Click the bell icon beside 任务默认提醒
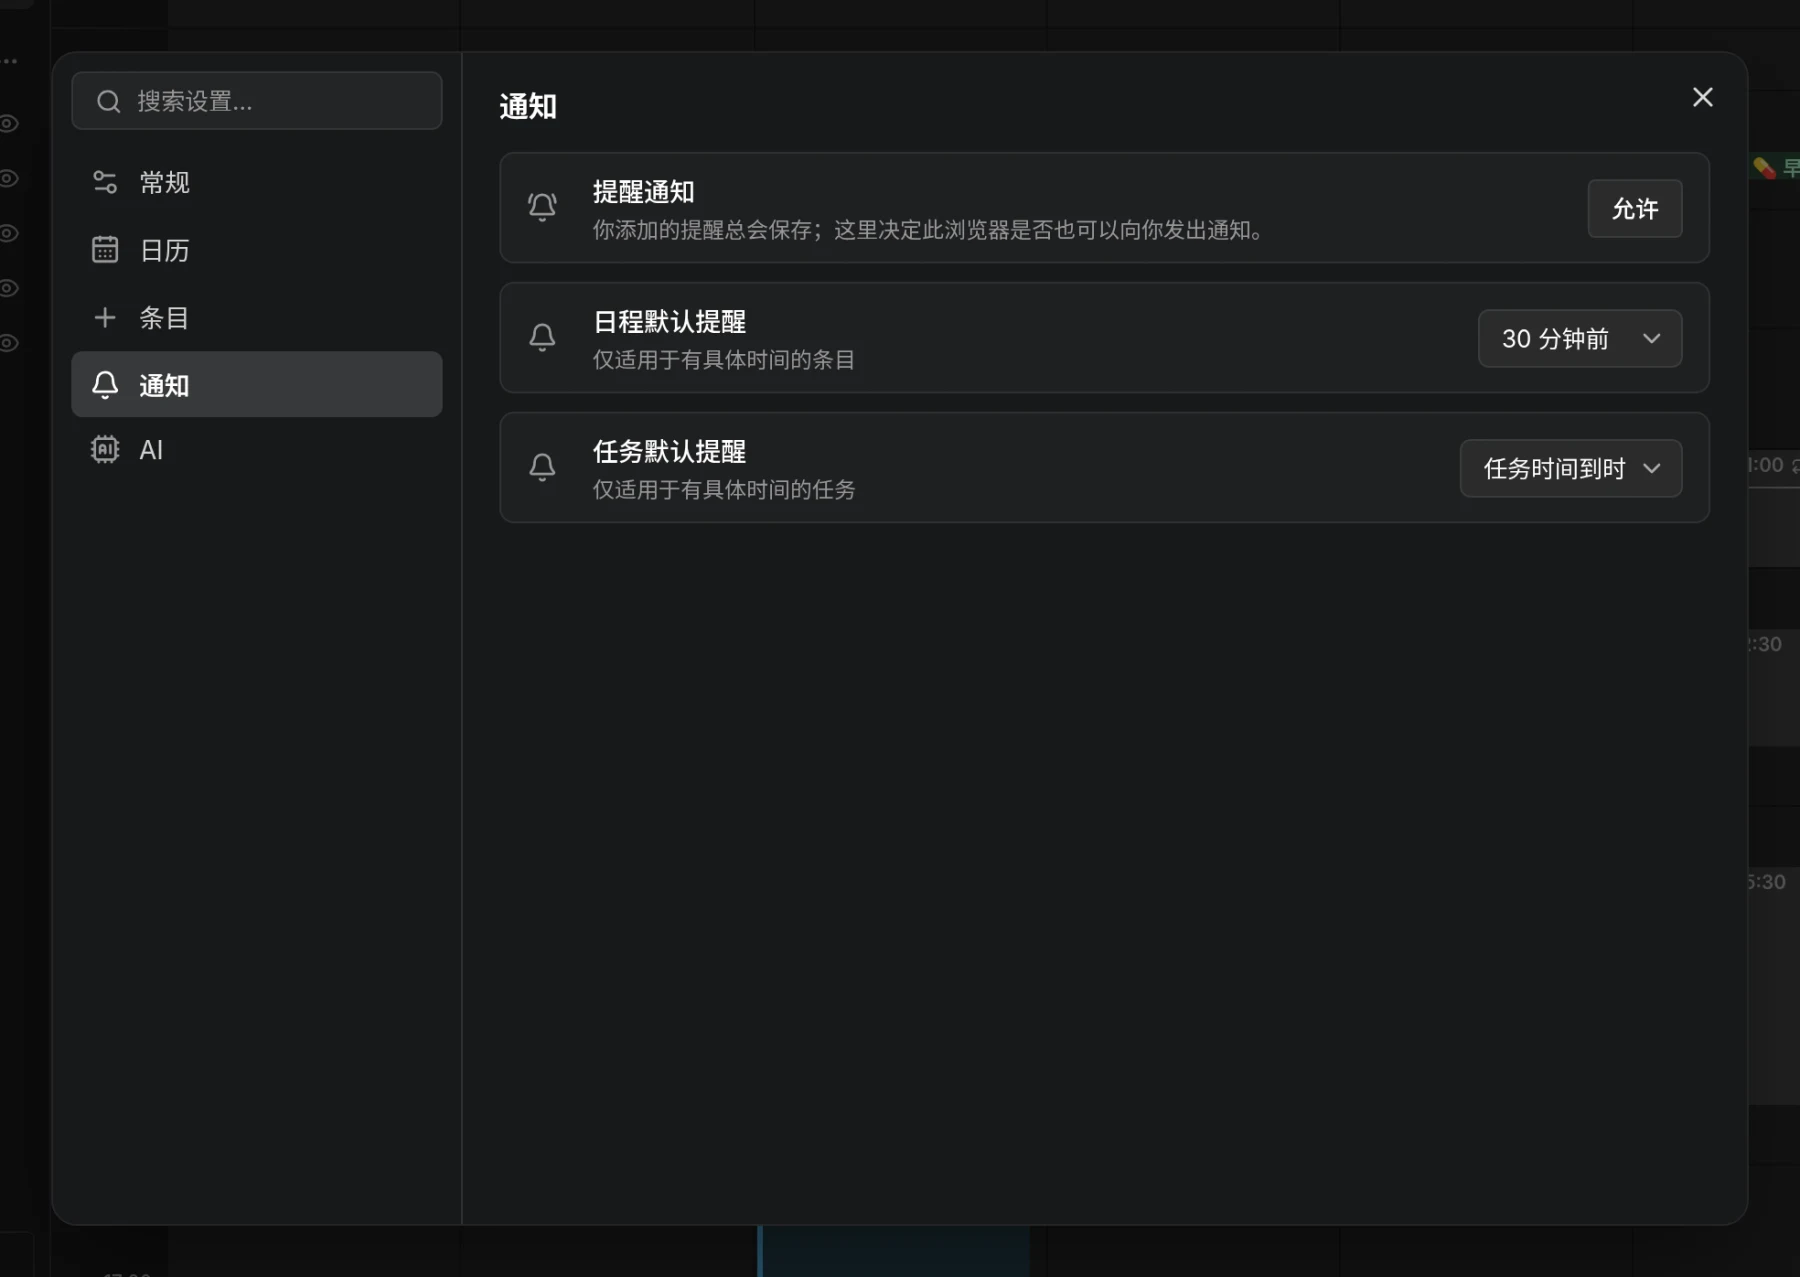 542,467
